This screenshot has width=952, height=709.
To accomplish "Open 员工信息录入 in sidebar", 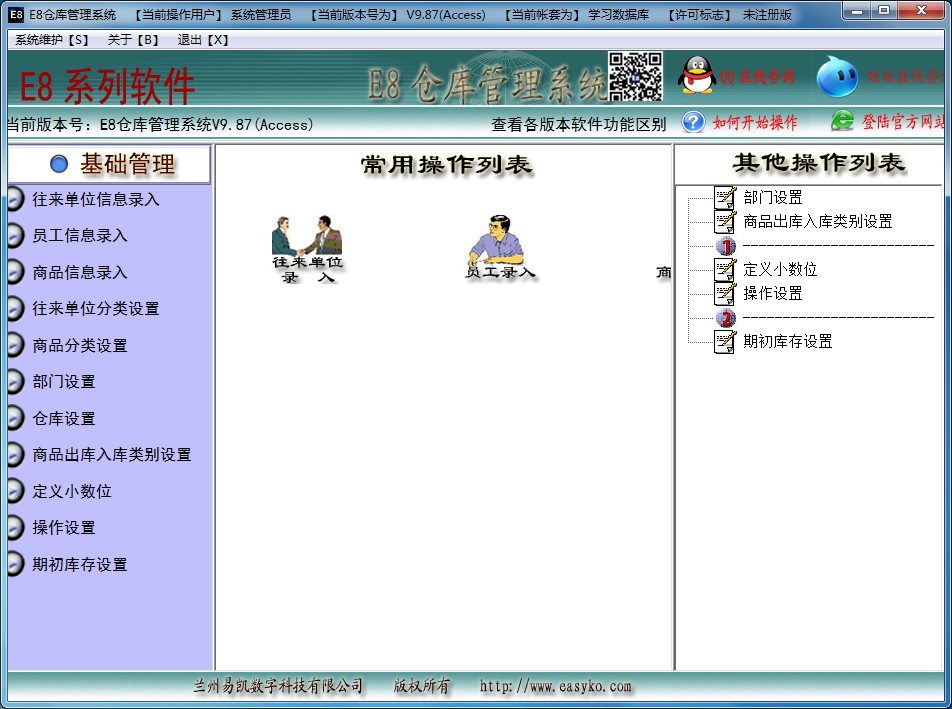I will point(80,236).
